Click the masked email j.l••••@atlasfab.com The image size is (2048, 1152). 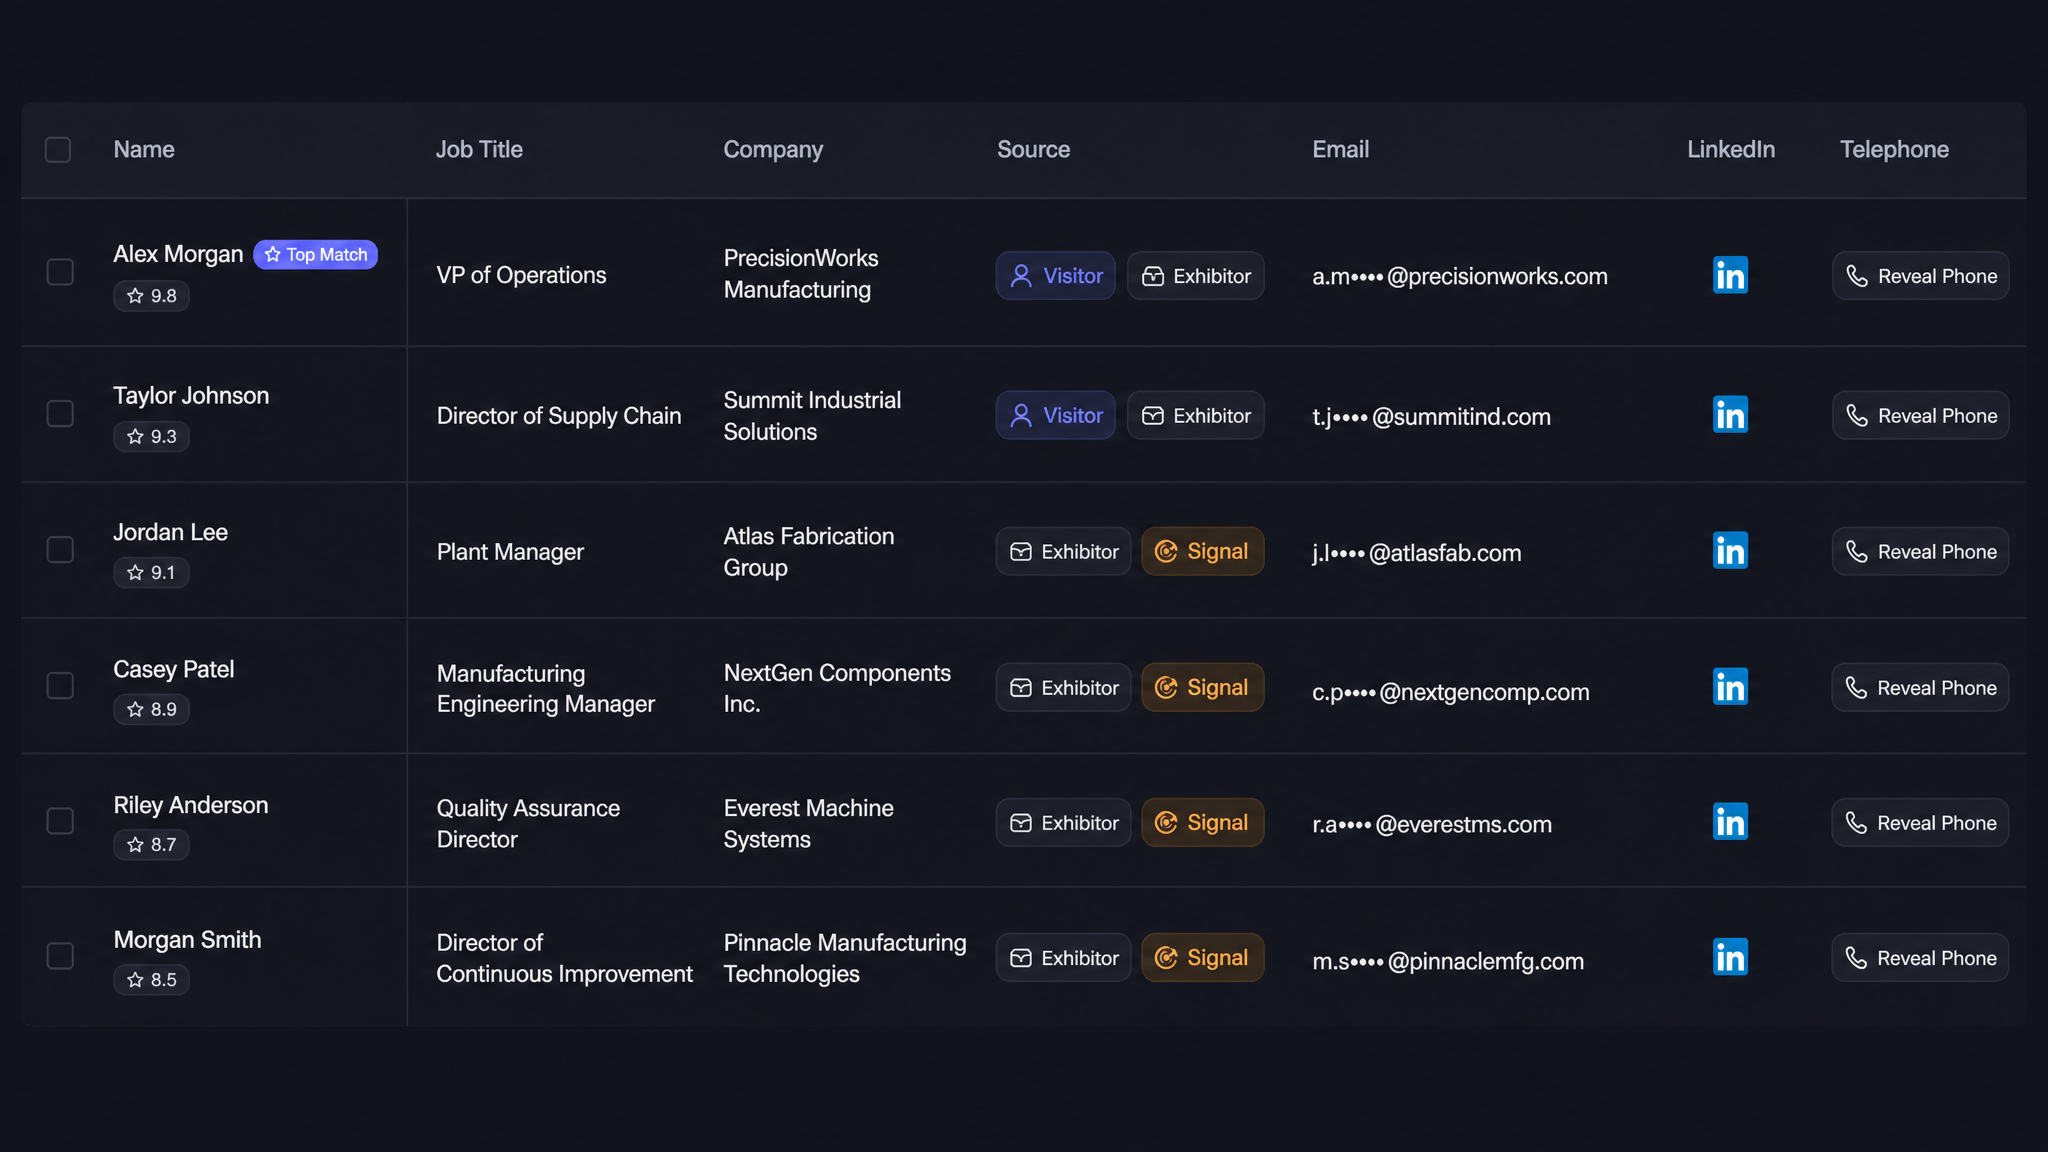(x=1416, y=553)
